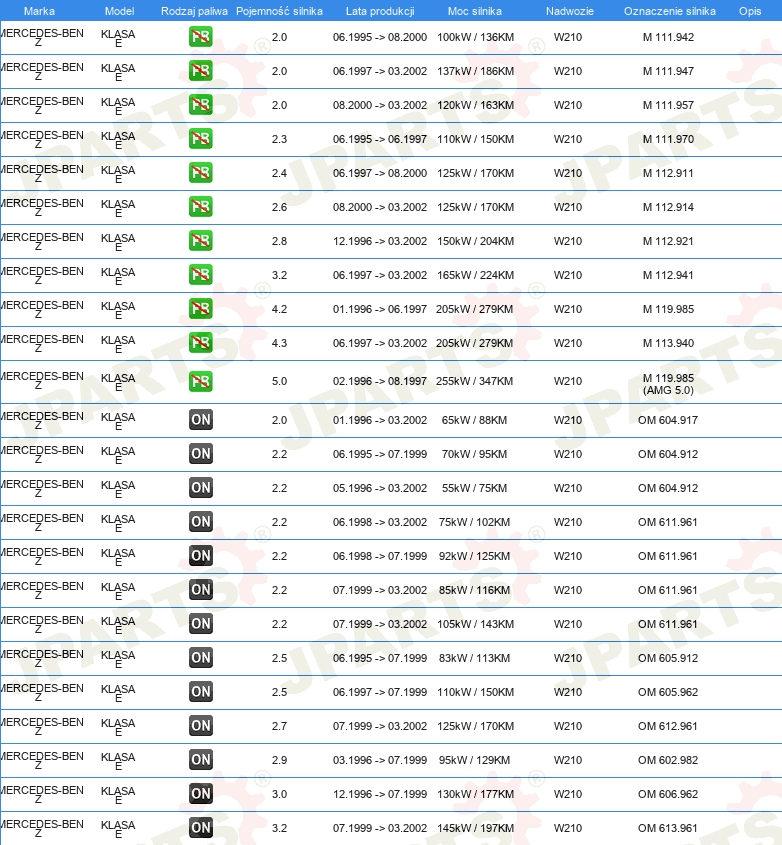Select engine code OM 604.917

coord(668,420)
